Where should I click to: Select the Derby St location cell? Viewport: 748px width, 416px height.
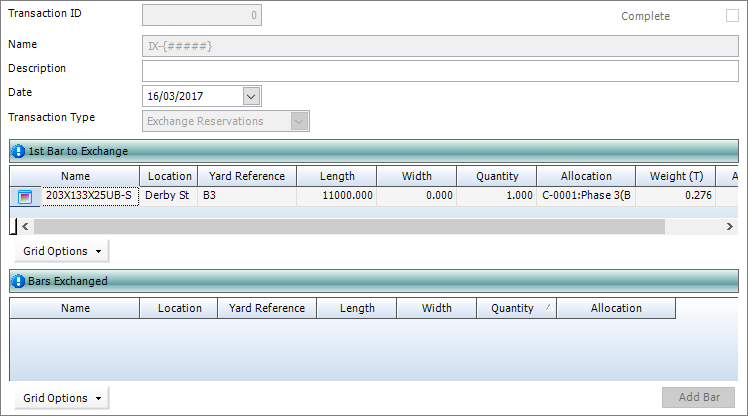click(x=168, y=196)
